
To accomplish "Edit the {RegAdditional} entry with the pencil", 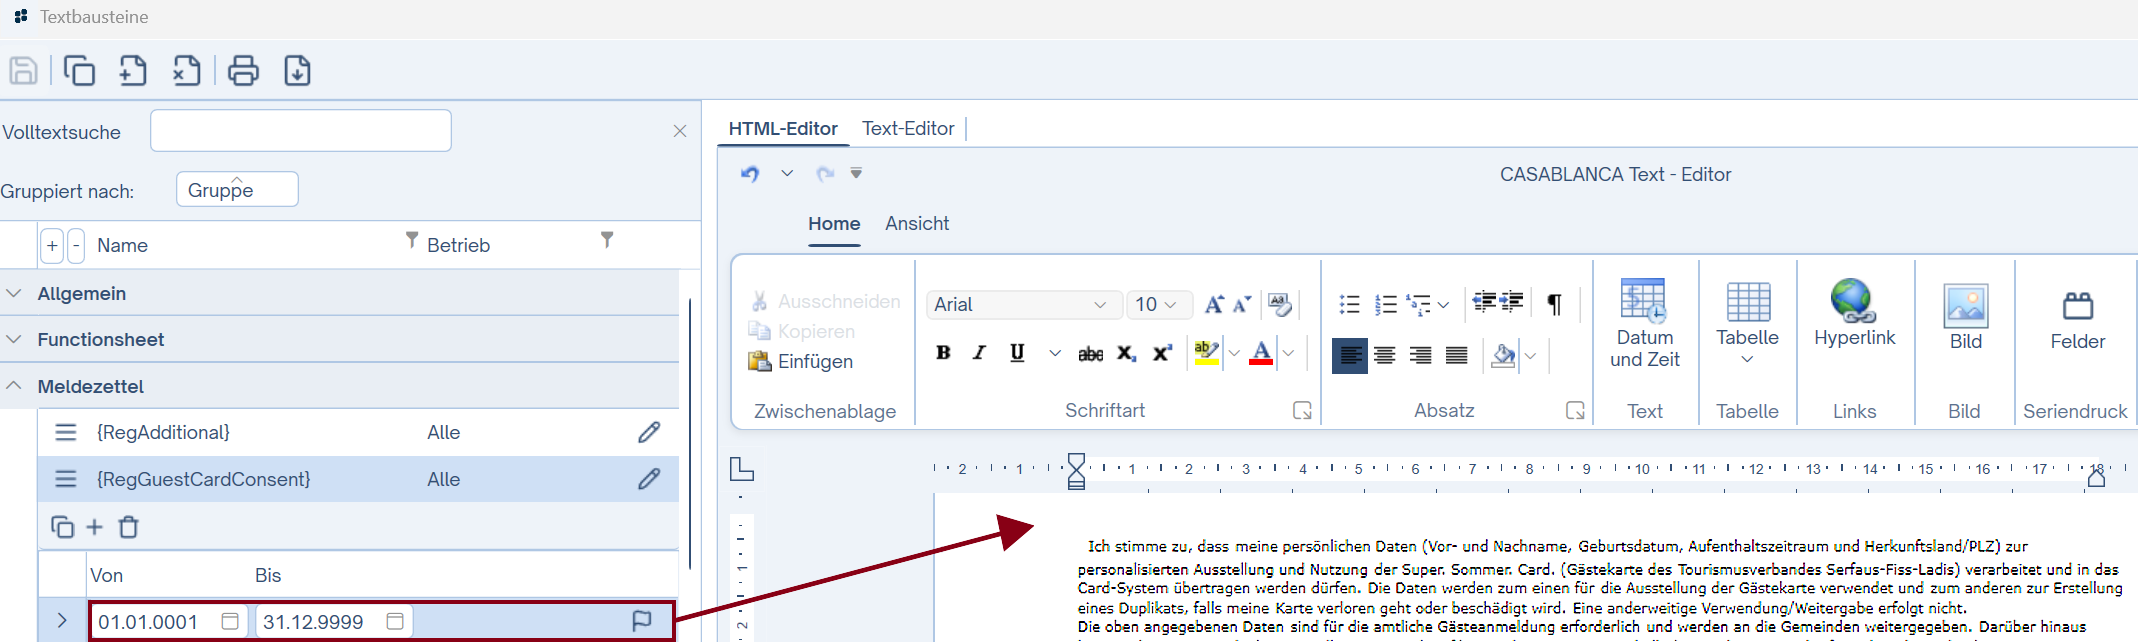I will click(649, 432).
